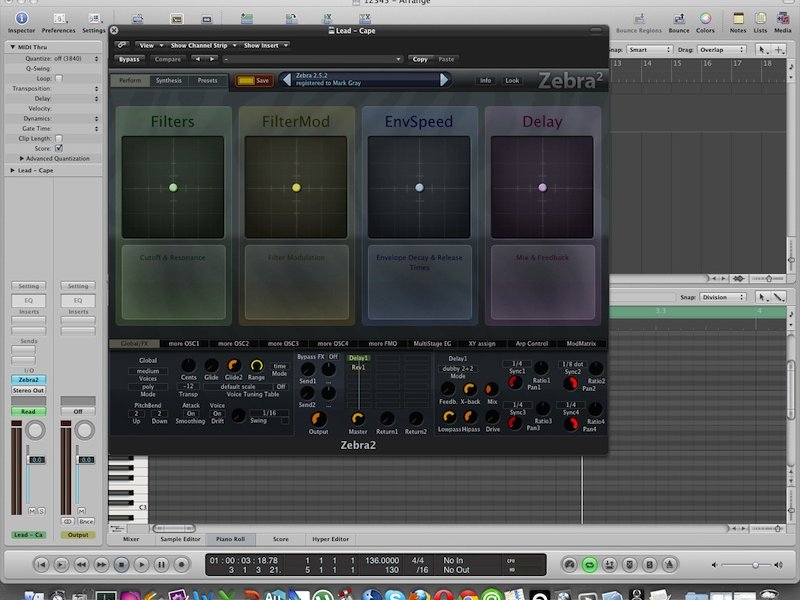Open the Snap Division dropdown

722,297
